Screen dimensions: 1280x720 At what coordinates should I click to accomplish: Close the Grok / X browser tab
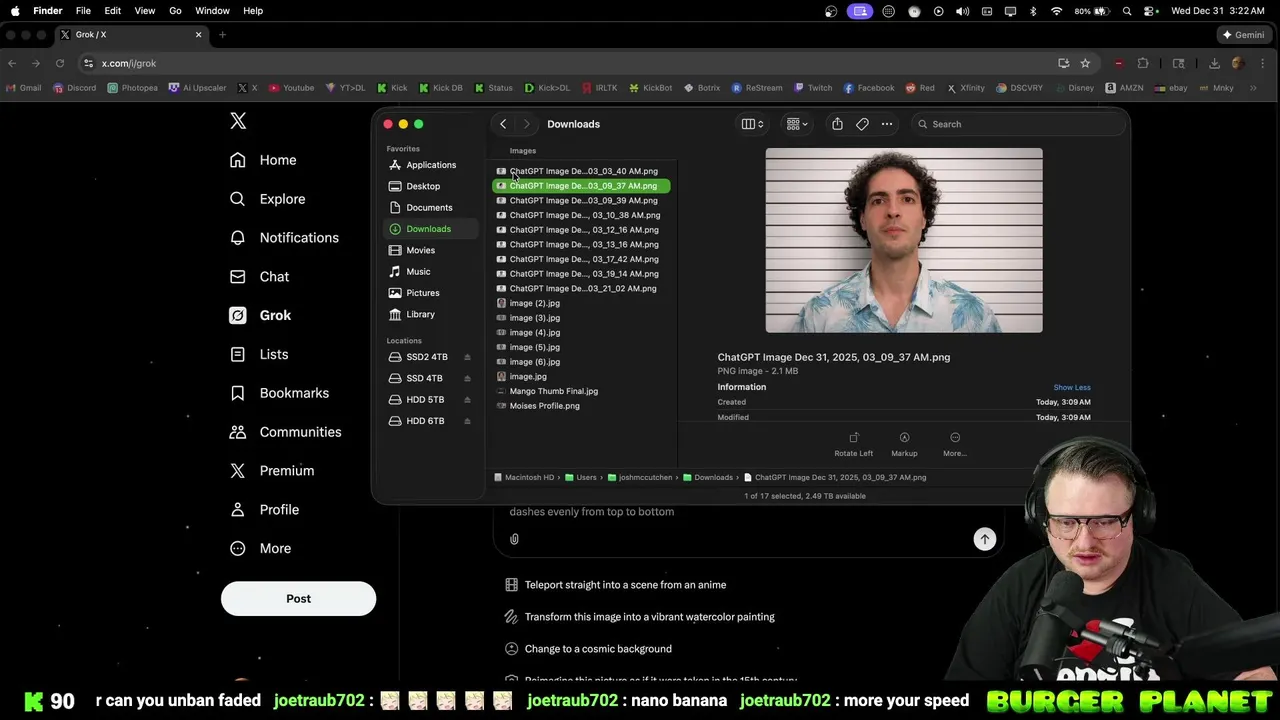coord(198,35)
